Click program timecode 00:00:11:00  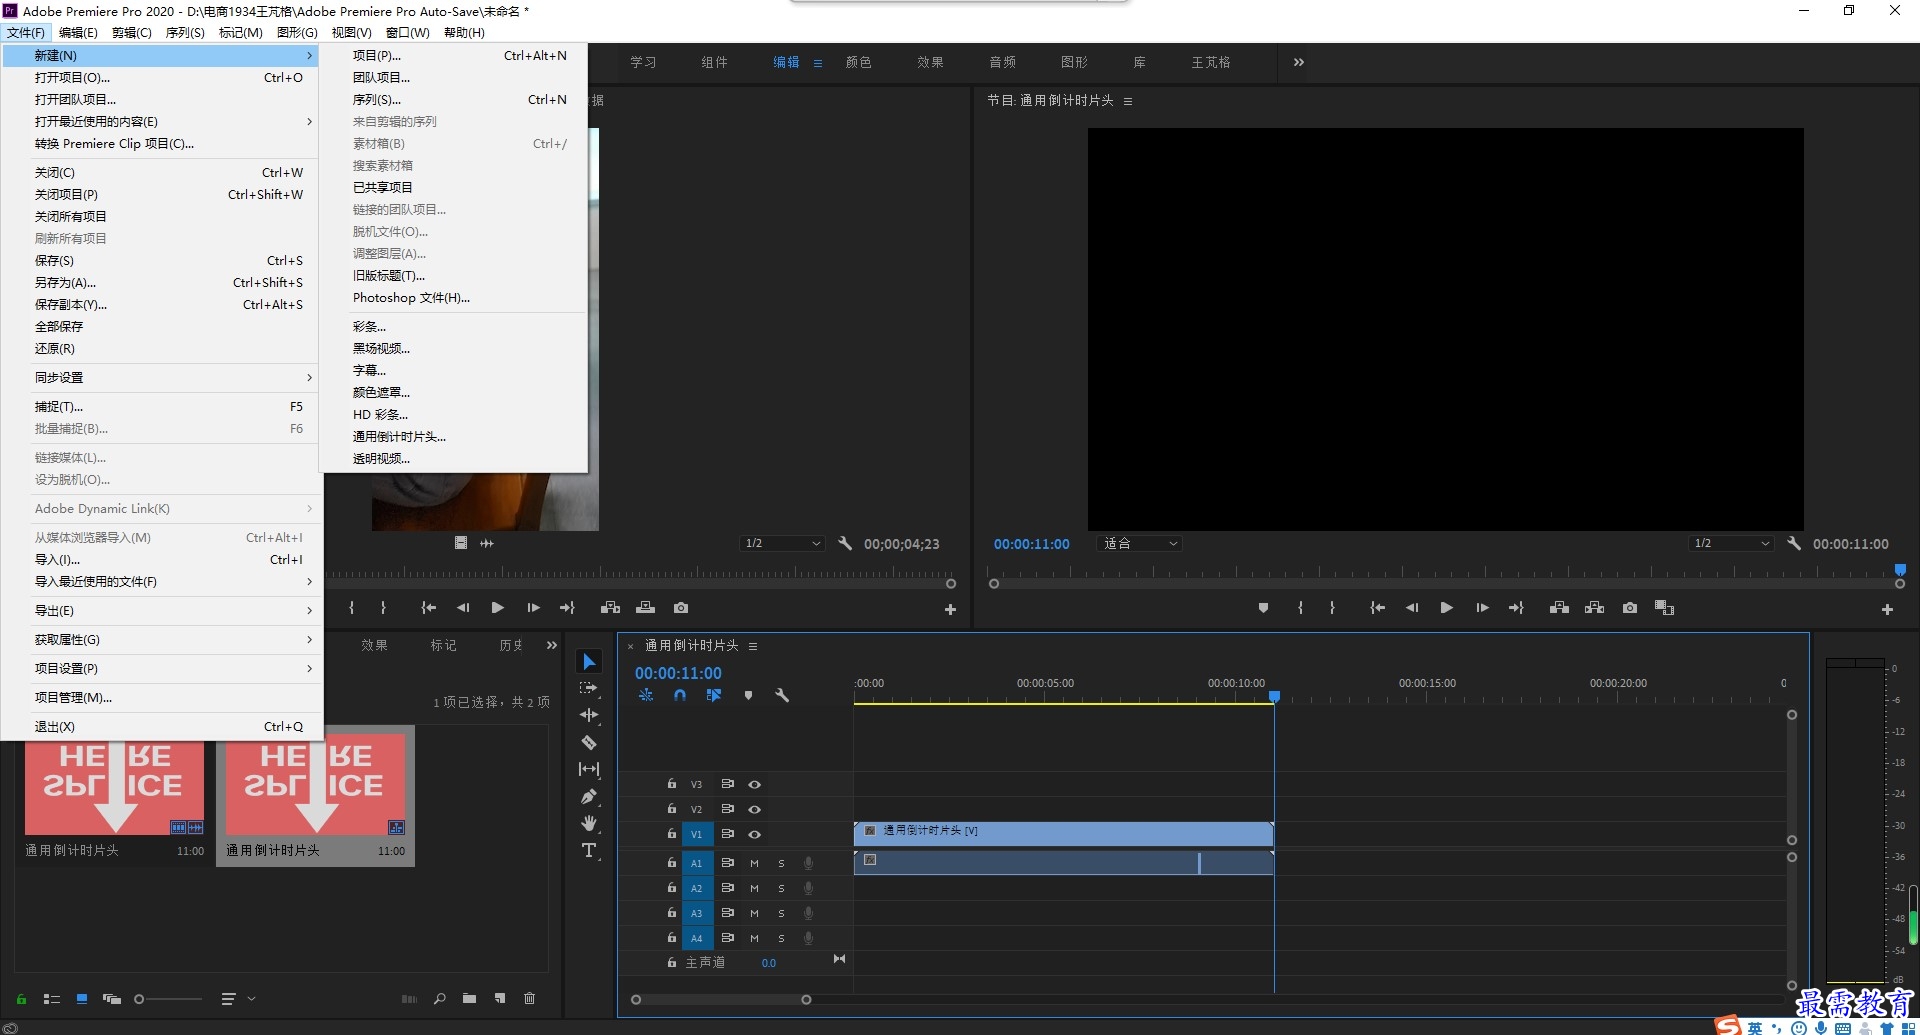click(1031, 544)
